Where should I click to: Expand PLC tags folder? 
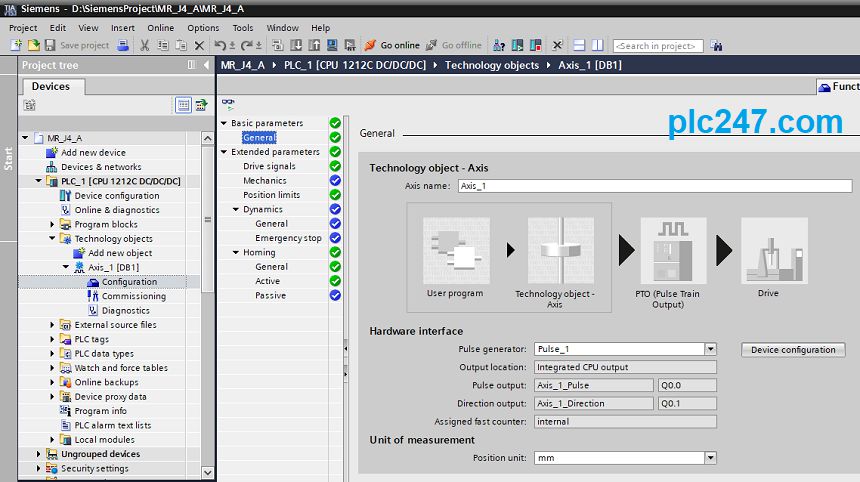52,339
